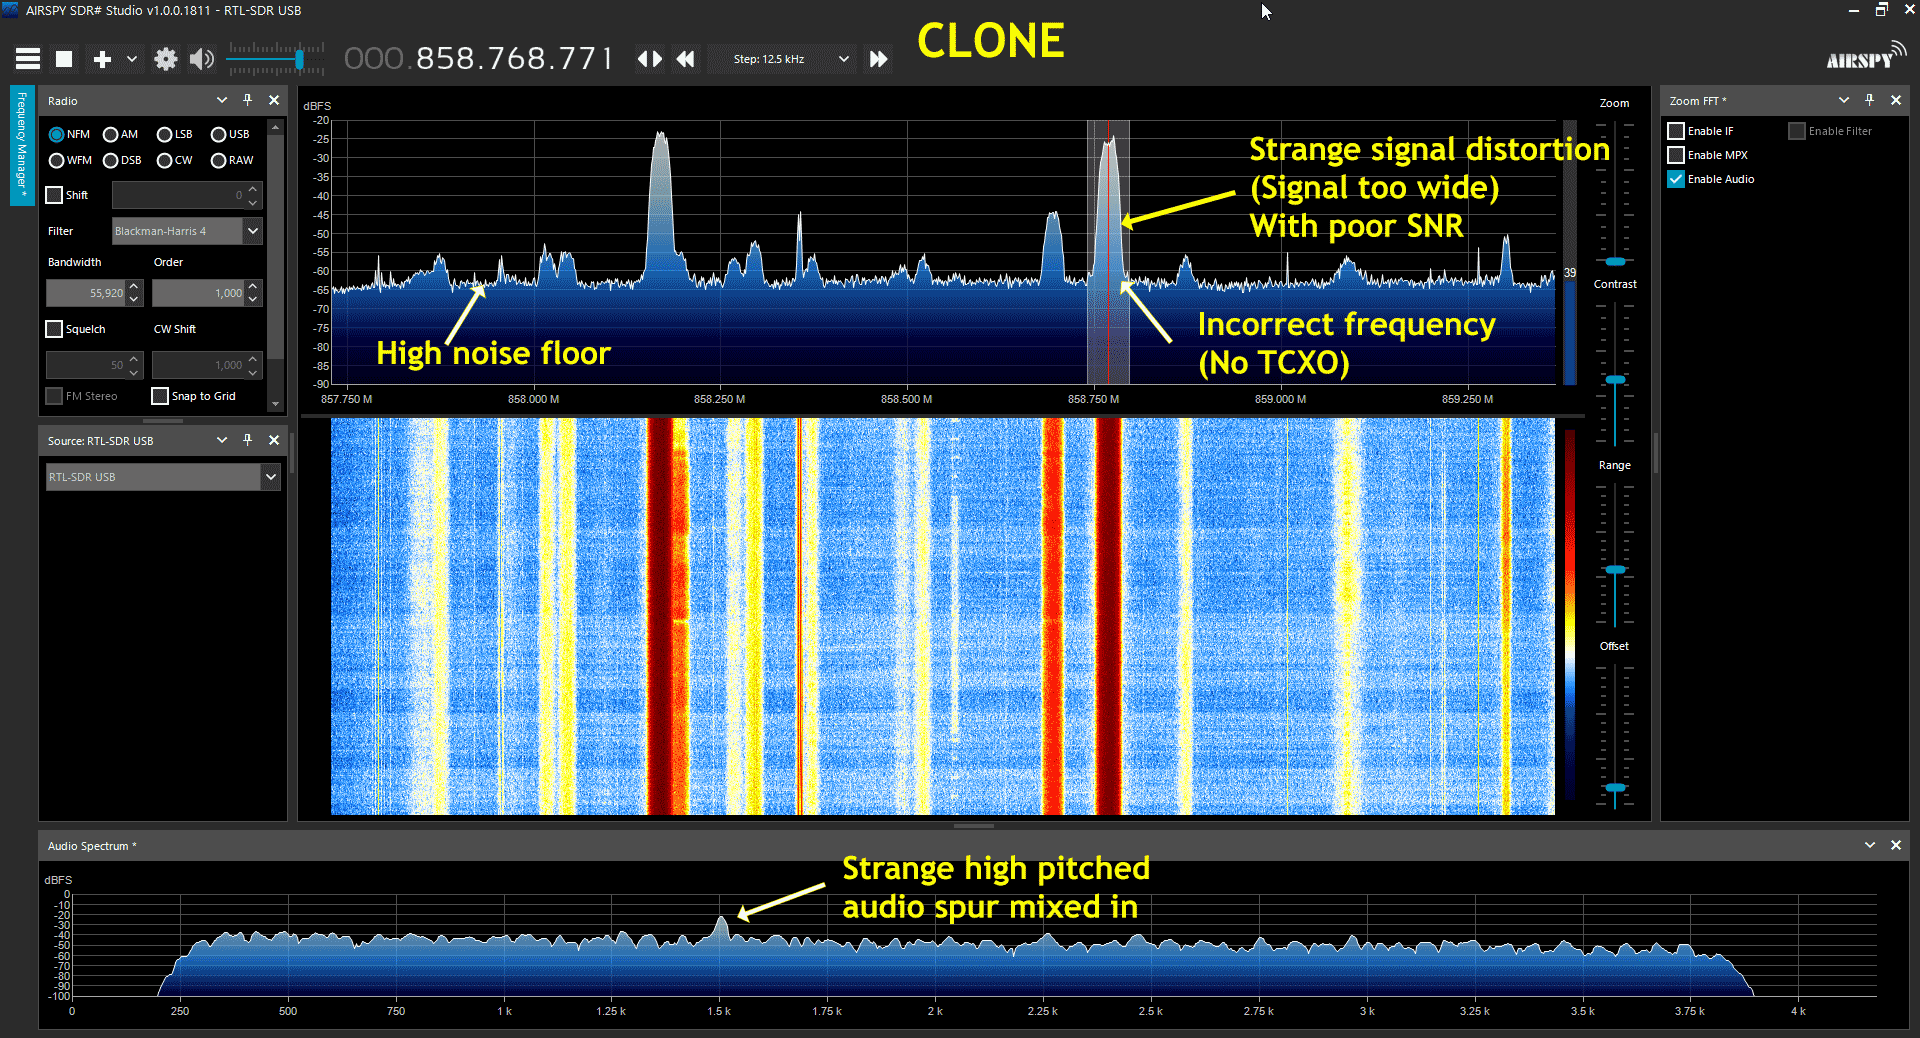
Task: Collapse the Radio panel chevron
Action: click(222, 100)
